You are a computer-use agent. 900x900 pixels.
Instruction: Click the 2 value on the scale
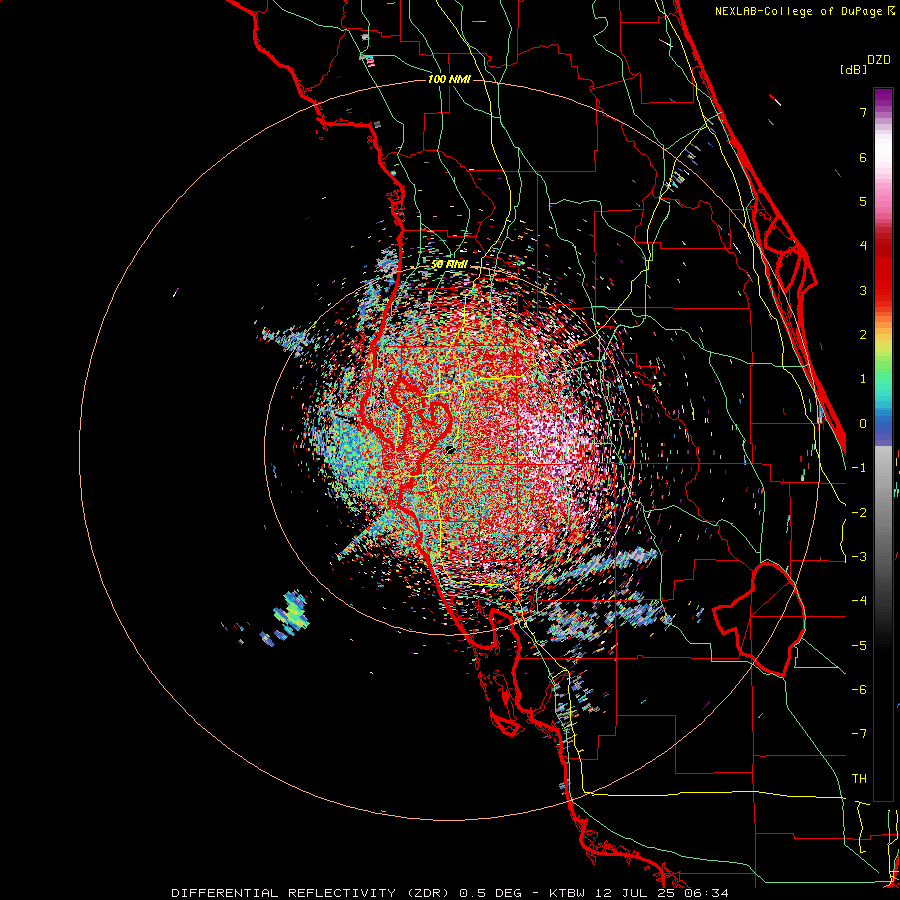[863, 335]
